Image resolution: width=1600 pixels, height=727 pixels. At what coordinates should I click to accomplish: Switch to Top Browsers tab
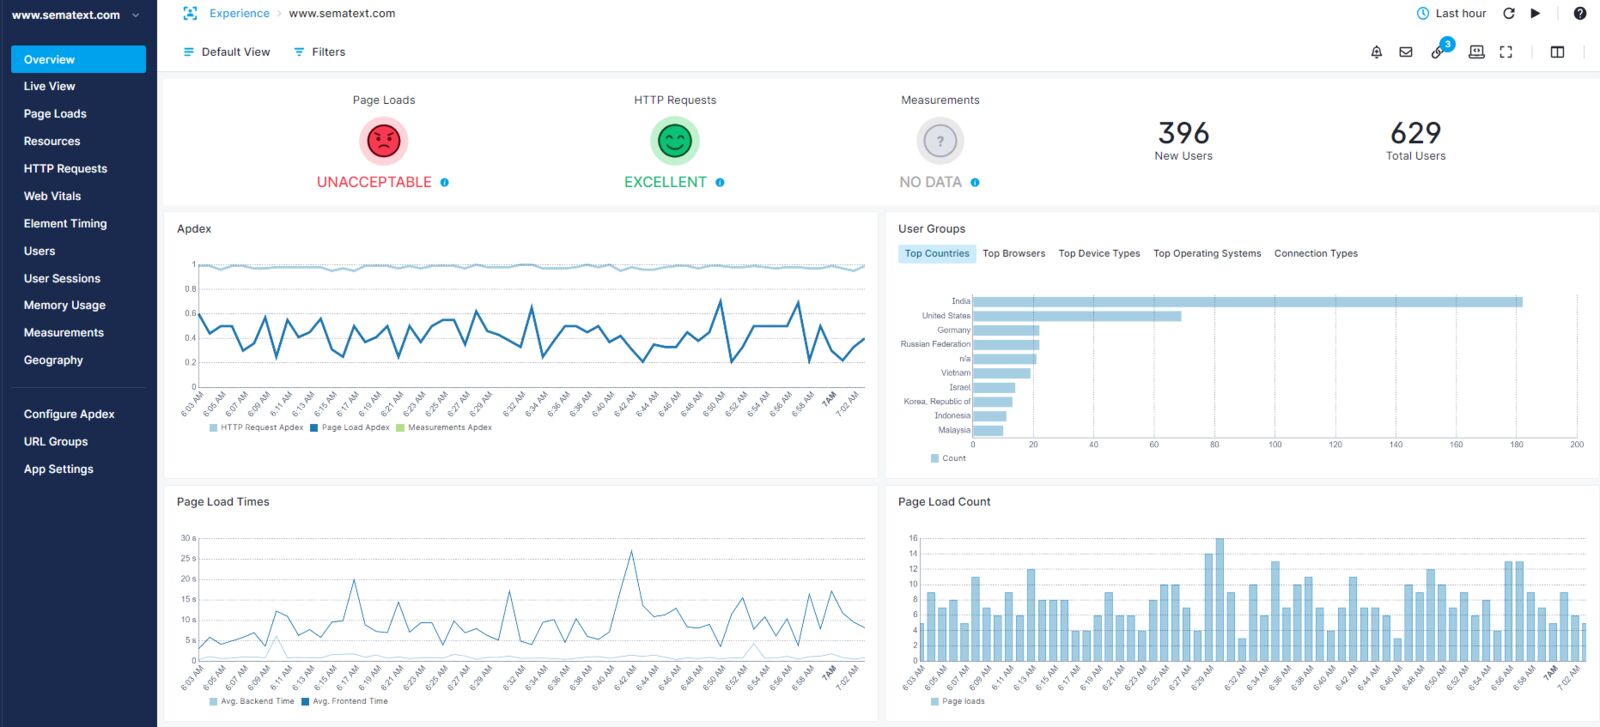[x=1014, y=254]
